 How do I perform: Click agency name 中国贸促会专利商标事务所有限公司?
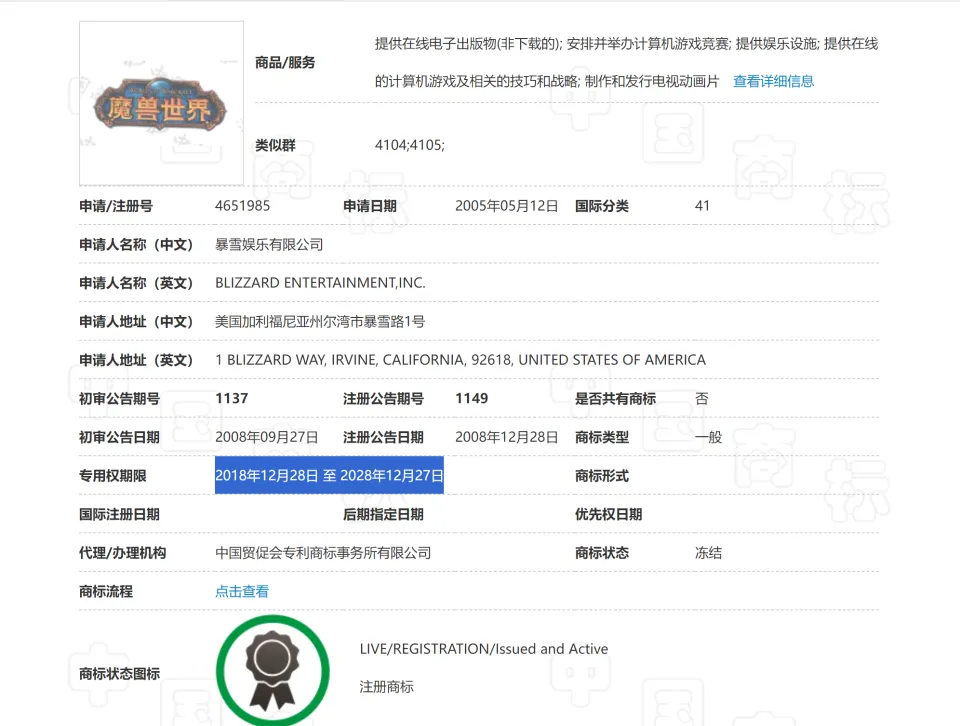[323, 552]
